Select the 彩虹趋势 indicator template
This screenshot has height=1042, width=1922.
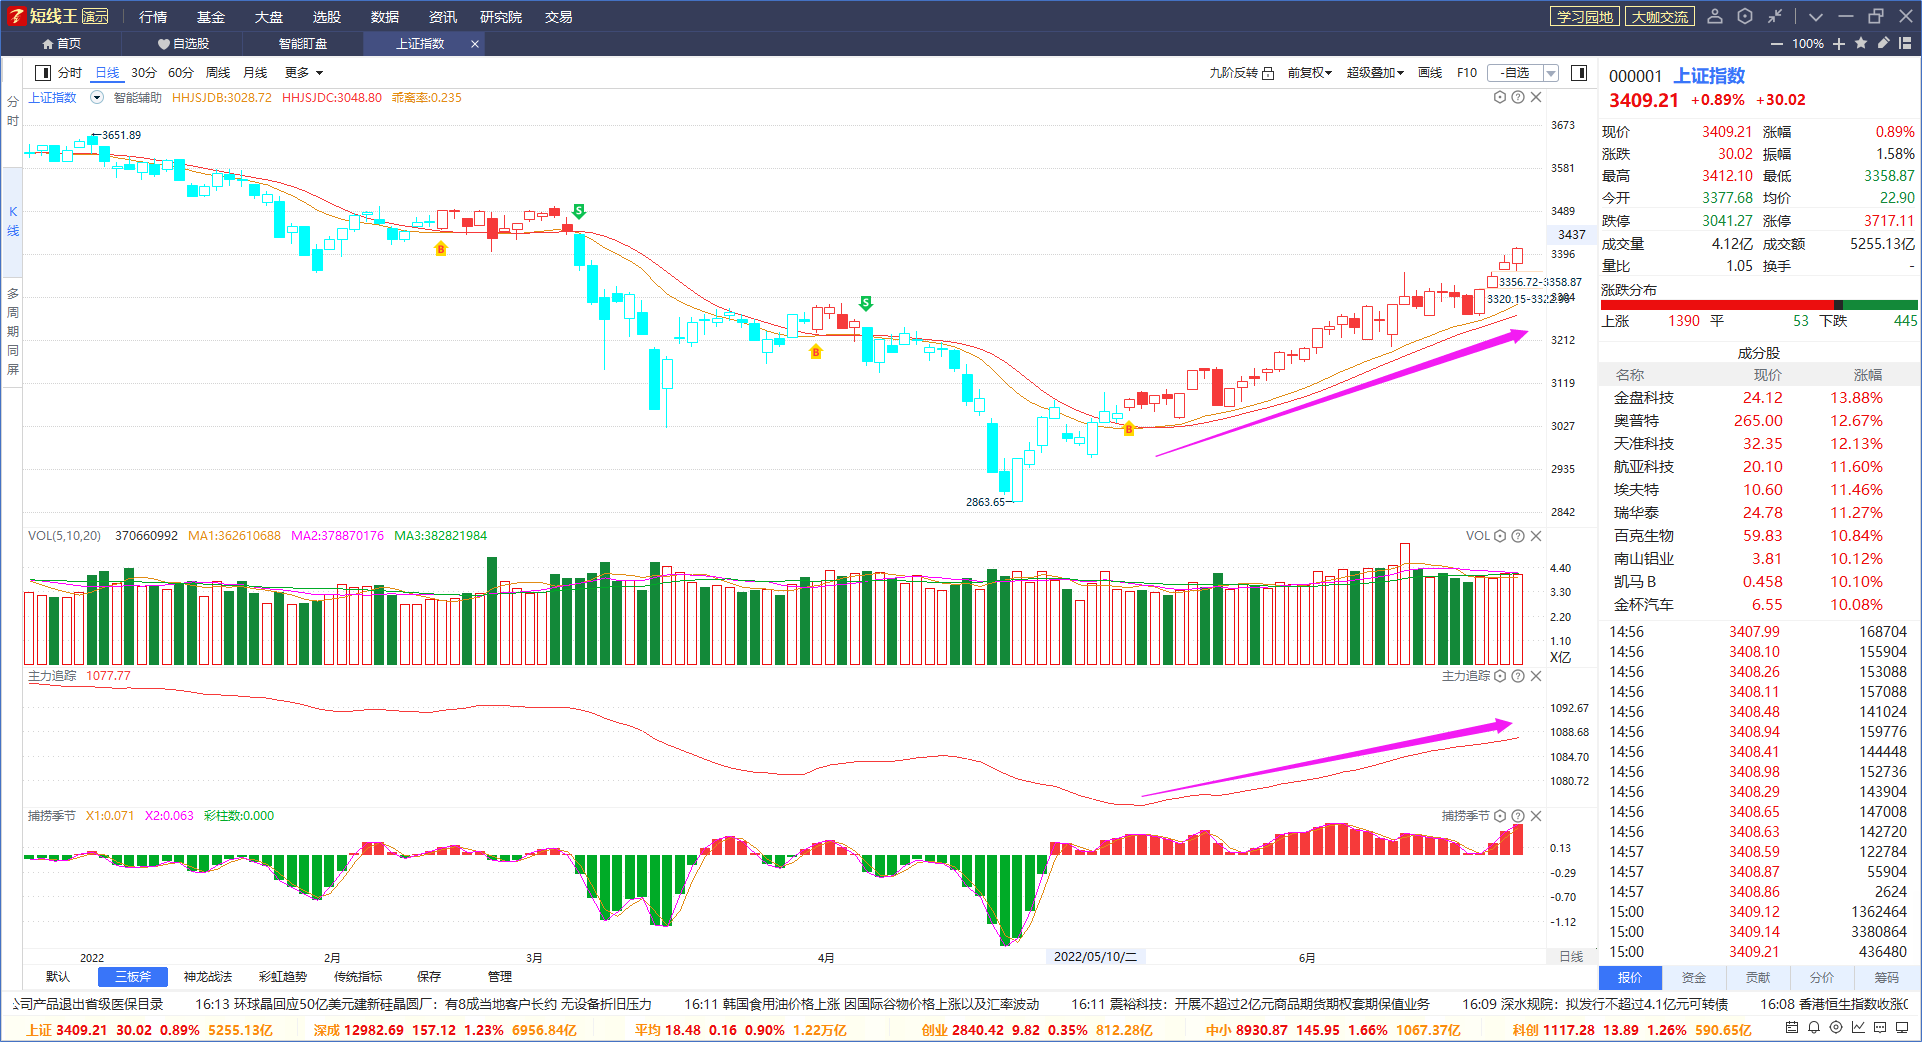[x=283, y=977]
